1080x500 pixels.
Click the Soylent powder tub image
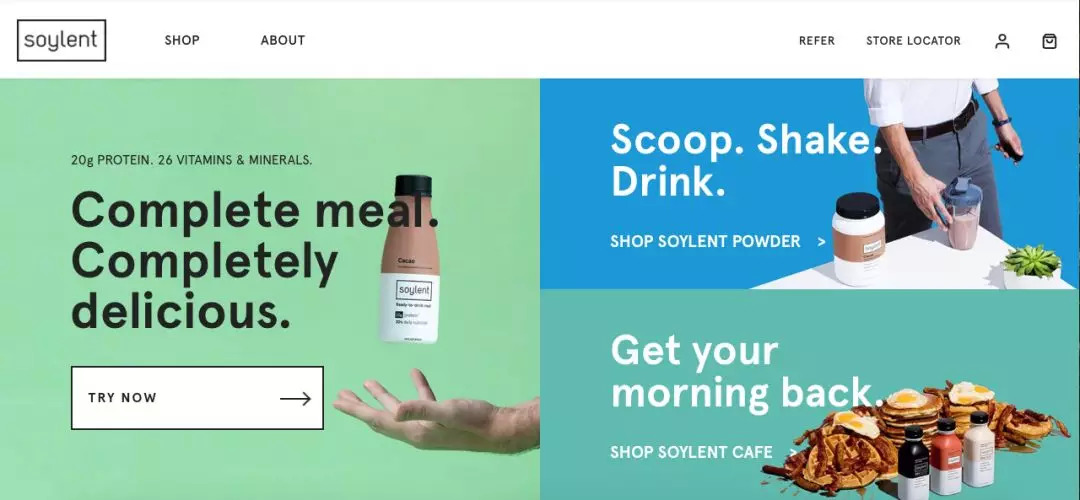[858, 239]
